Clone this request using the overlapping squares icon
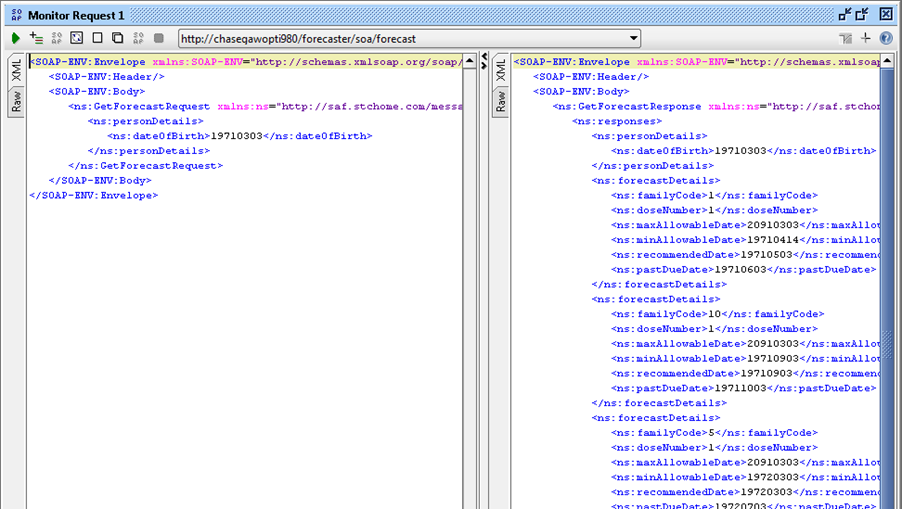Screen dimensions: 902x509 [117, 38]
